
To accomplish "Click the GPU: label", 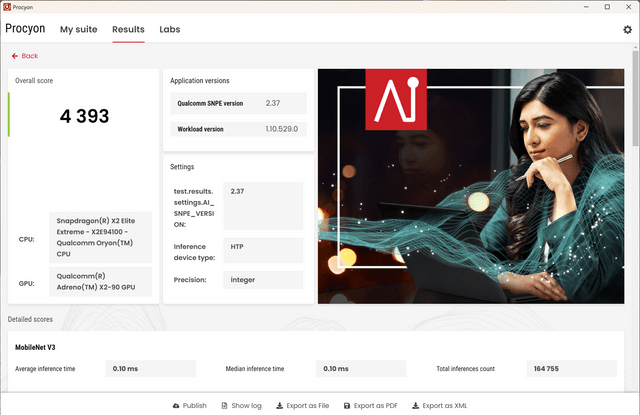I will pos(27,284).
